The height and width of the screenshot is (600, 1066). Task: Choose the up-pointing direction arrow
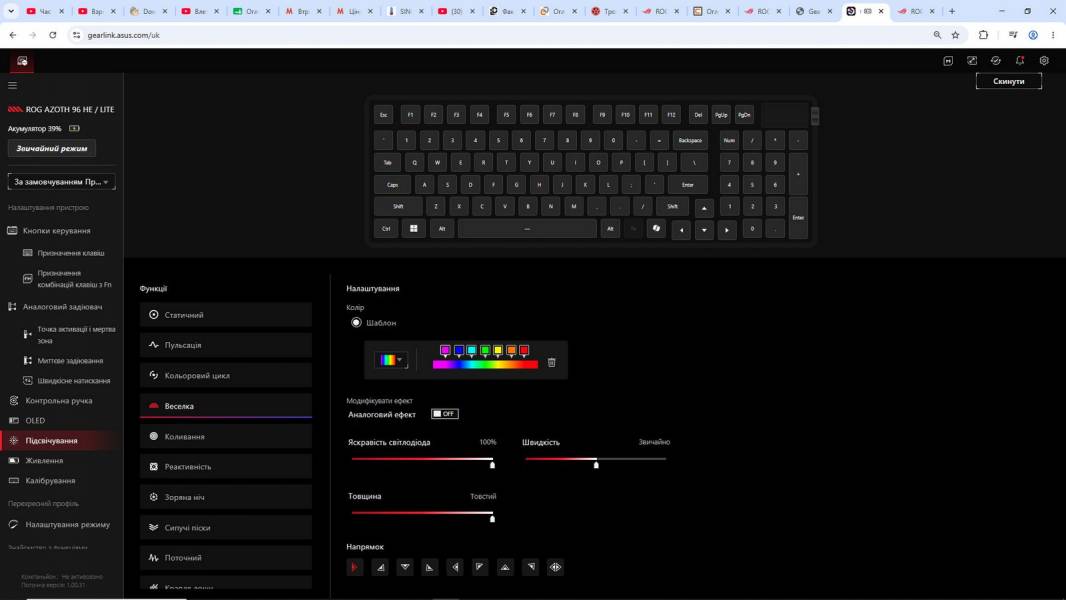tap(505, 567)
